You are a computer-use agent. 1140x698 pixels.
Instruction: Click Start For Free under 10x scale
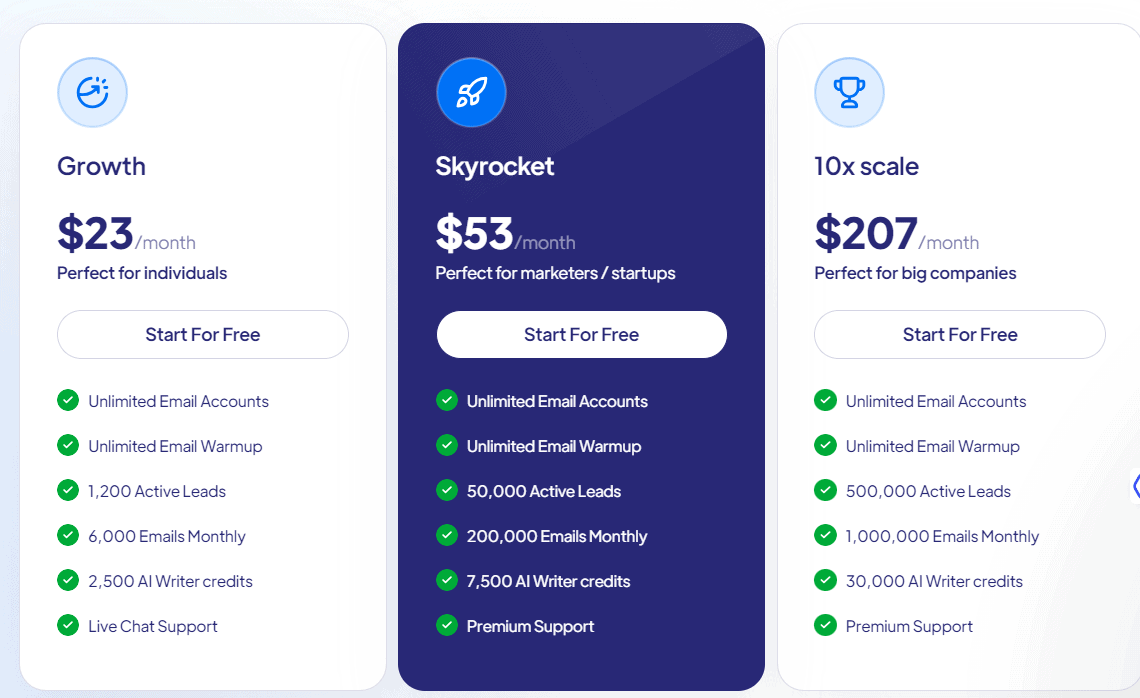(959, 334)
